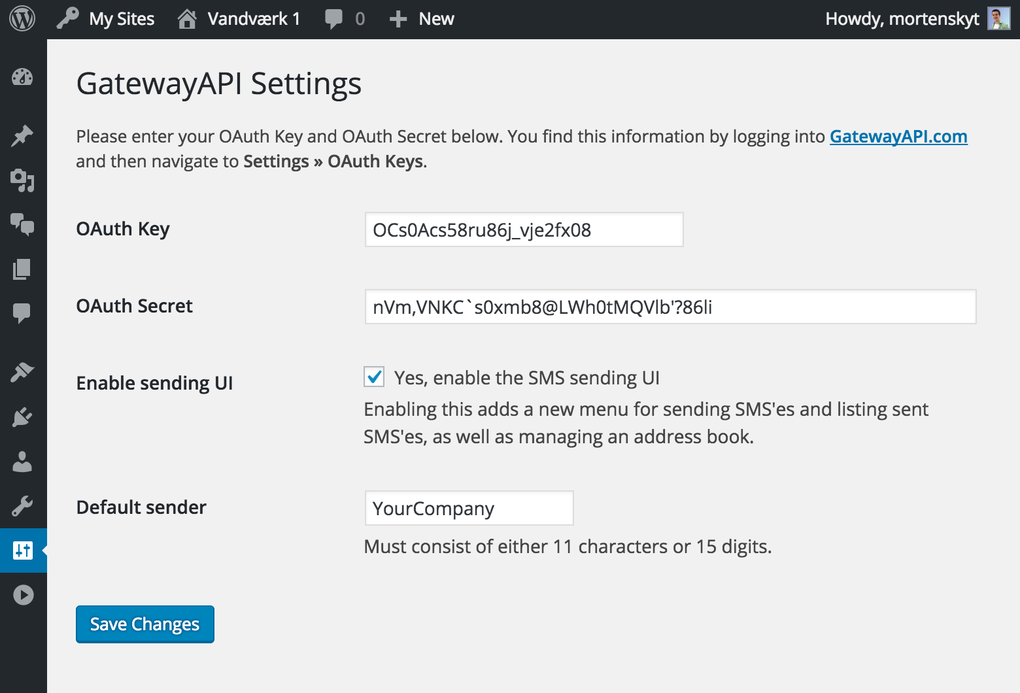Open Tools using the wrench icon
1020x693 pixels.
point(22,505)
